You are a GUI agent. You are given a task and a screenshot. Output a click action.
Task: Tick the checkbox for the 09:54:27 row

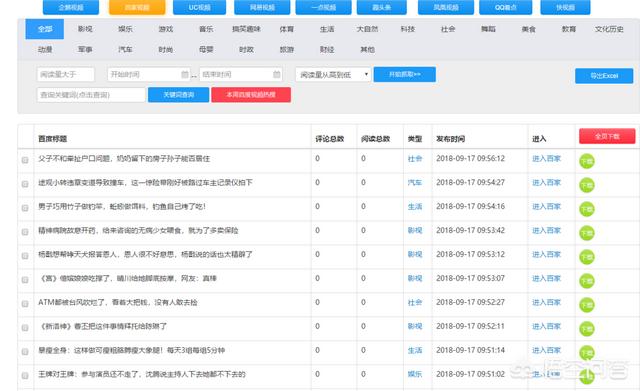click(x=25, y=184)
